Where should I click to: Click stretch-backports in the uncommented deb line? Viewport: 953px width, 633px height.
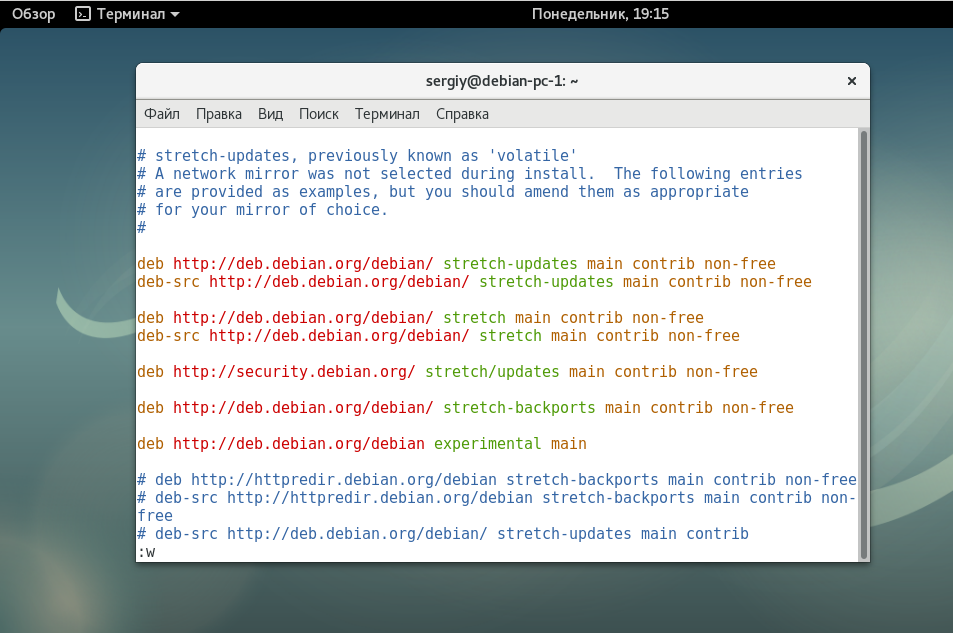(519, 408)
